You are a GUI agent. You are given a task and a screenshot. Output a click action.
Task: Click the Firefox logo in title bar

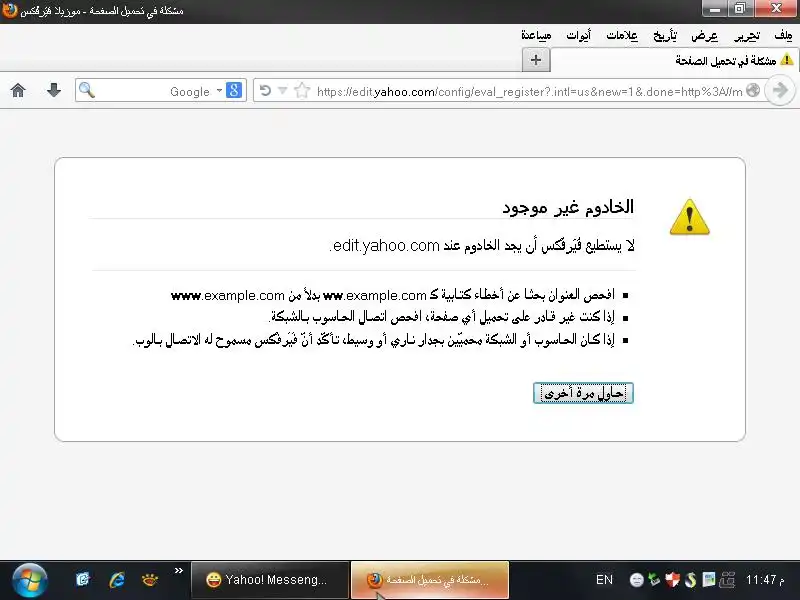(9, 10)
